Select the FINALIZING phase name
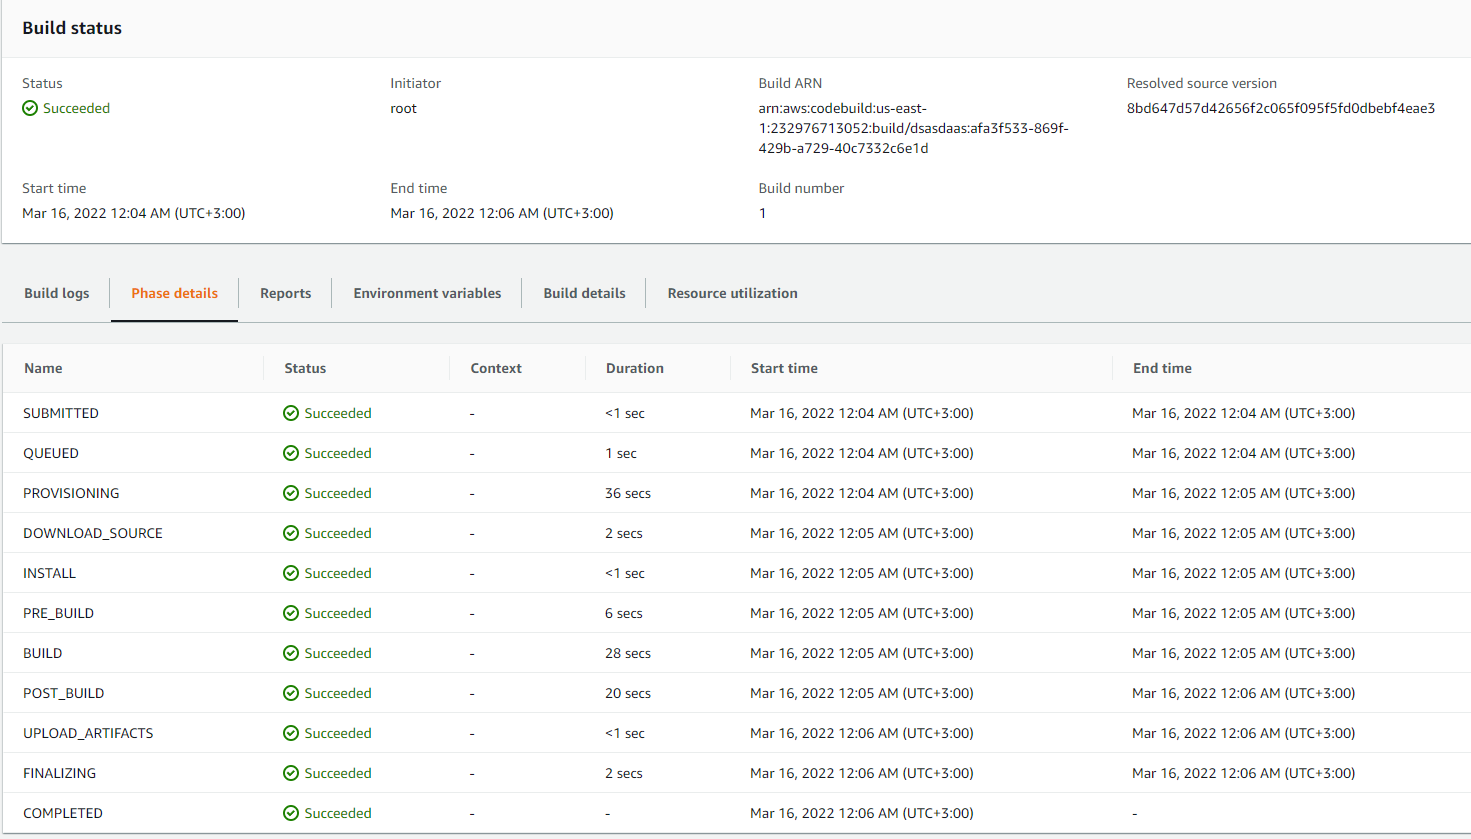Image resolution: width=1471 pixels, height=839 pixels. [x=60, y=773]
